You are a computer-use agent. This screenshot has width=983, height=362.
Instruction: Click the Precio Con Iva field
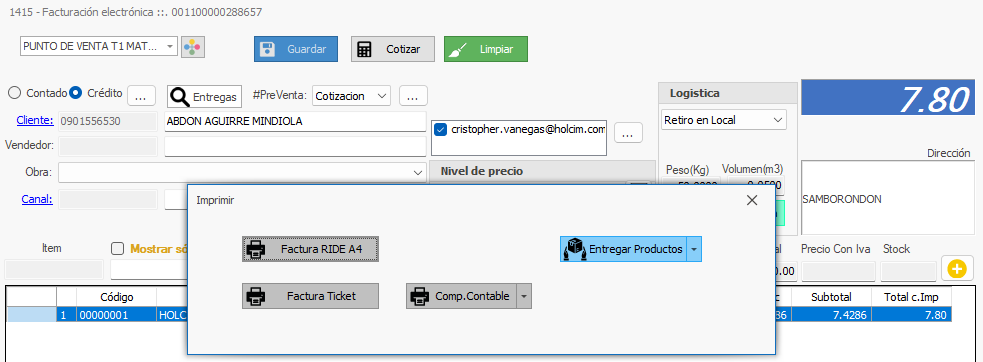coord(839,271)
